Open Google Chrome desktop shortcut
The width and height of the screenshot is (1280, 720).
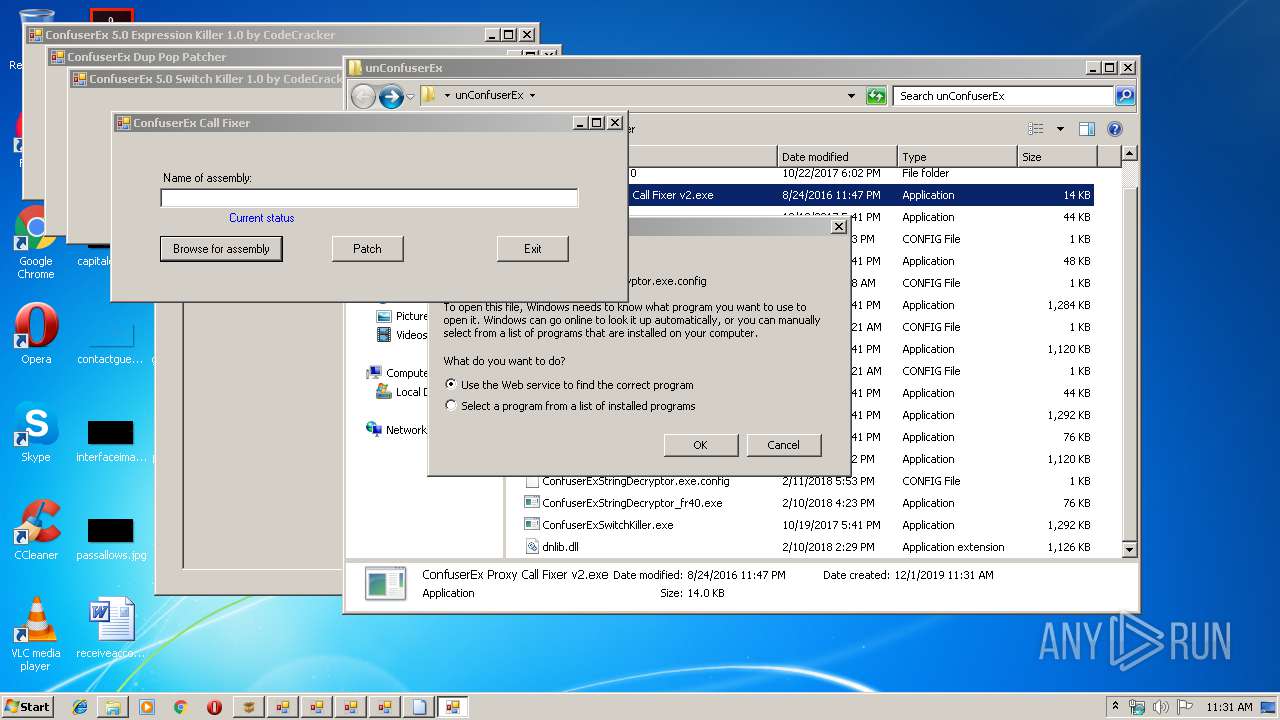click(35, 243)
